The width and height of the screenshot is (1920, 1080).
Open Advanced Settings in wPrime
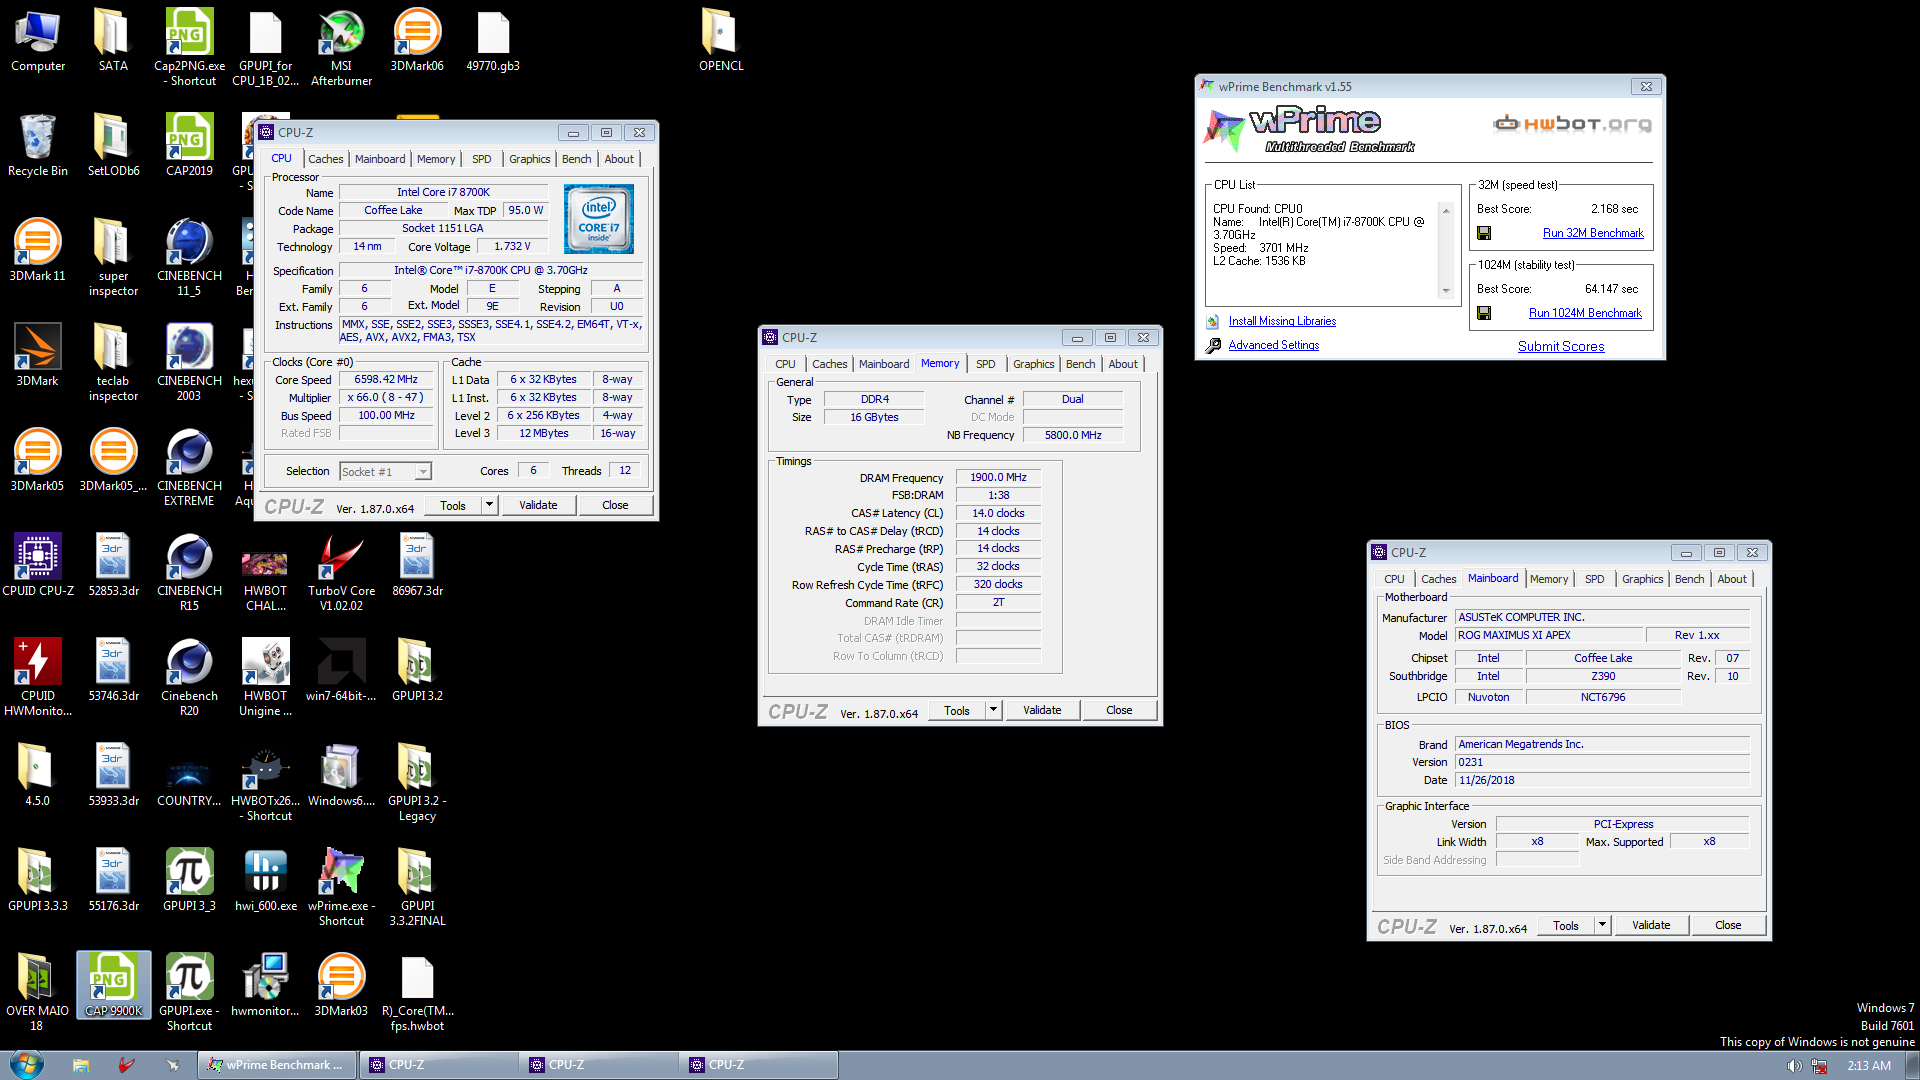1273,345
